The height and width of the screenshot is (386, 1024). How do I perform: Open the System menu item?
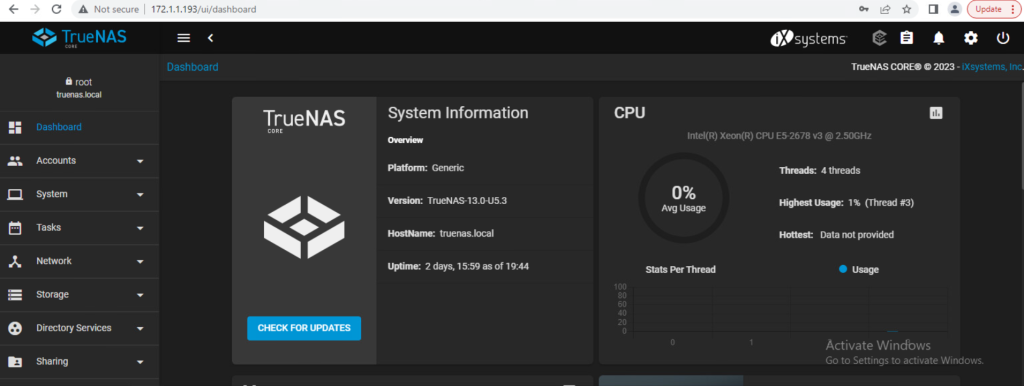pos(80,194)
